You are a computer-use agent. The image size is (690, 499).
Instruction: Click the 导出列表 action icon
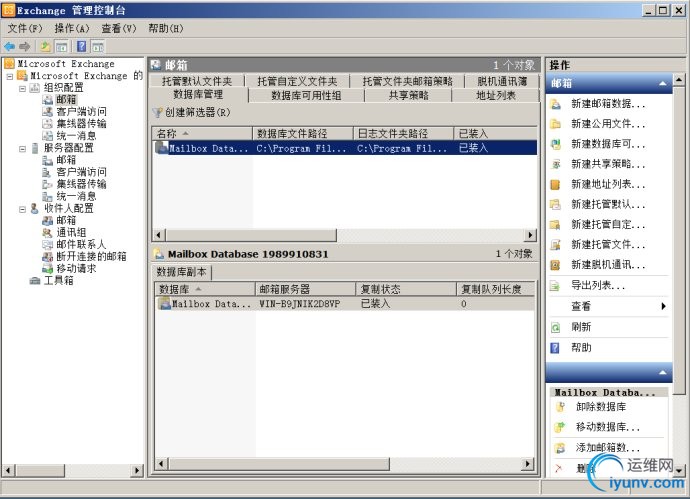point(556,286)
